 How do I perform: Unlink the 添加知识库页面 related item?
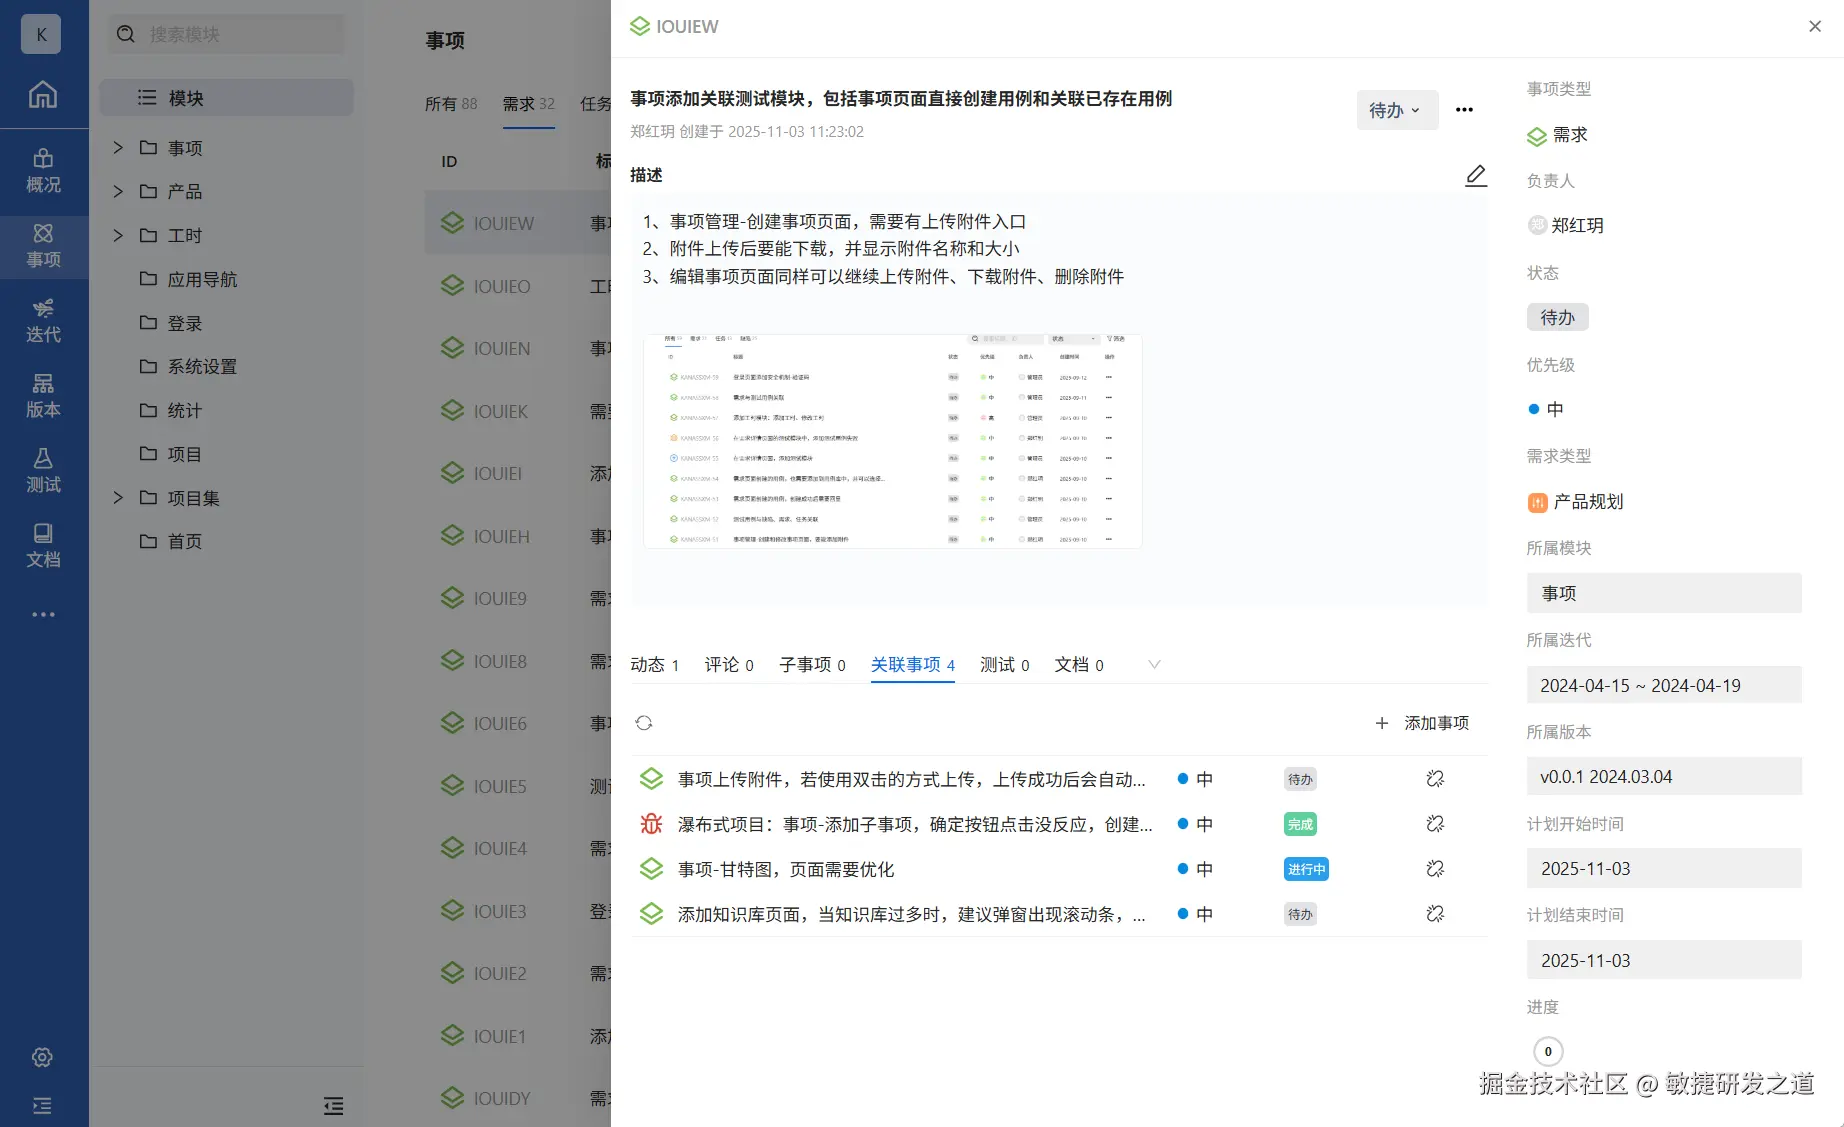(1435, 914)
